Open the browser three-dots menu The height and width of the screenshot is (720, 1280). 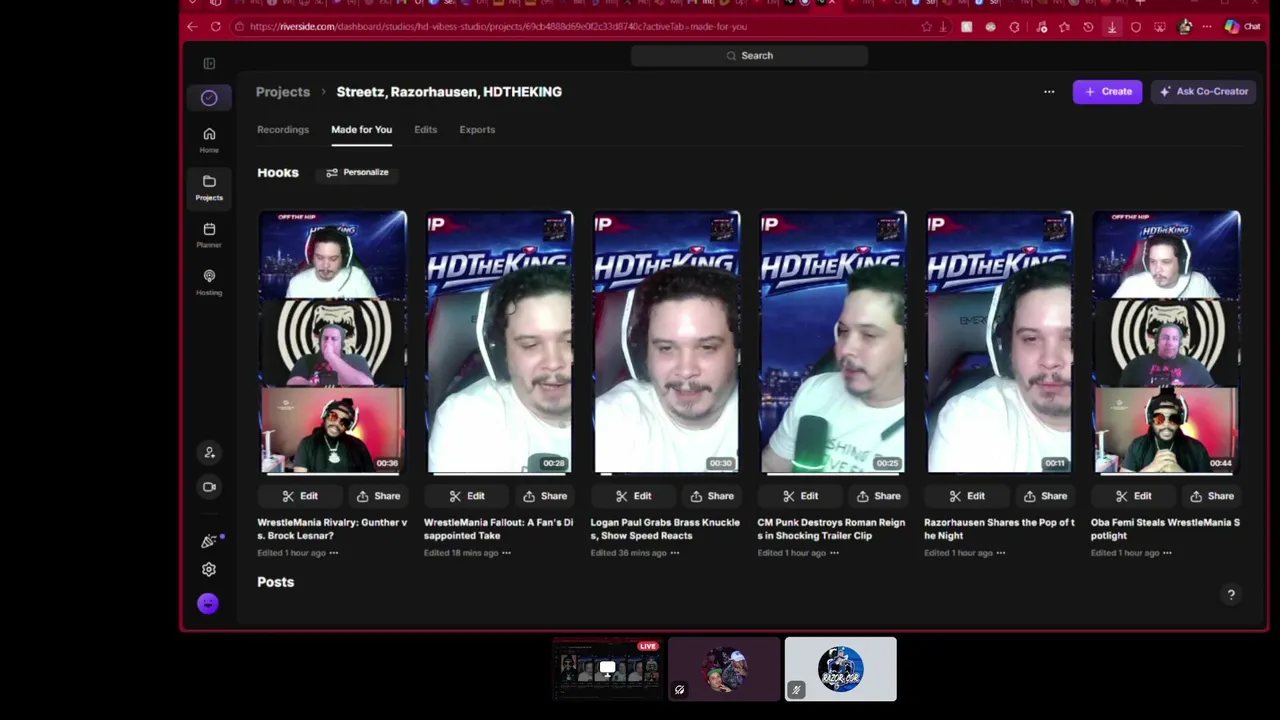(1208, 27)
